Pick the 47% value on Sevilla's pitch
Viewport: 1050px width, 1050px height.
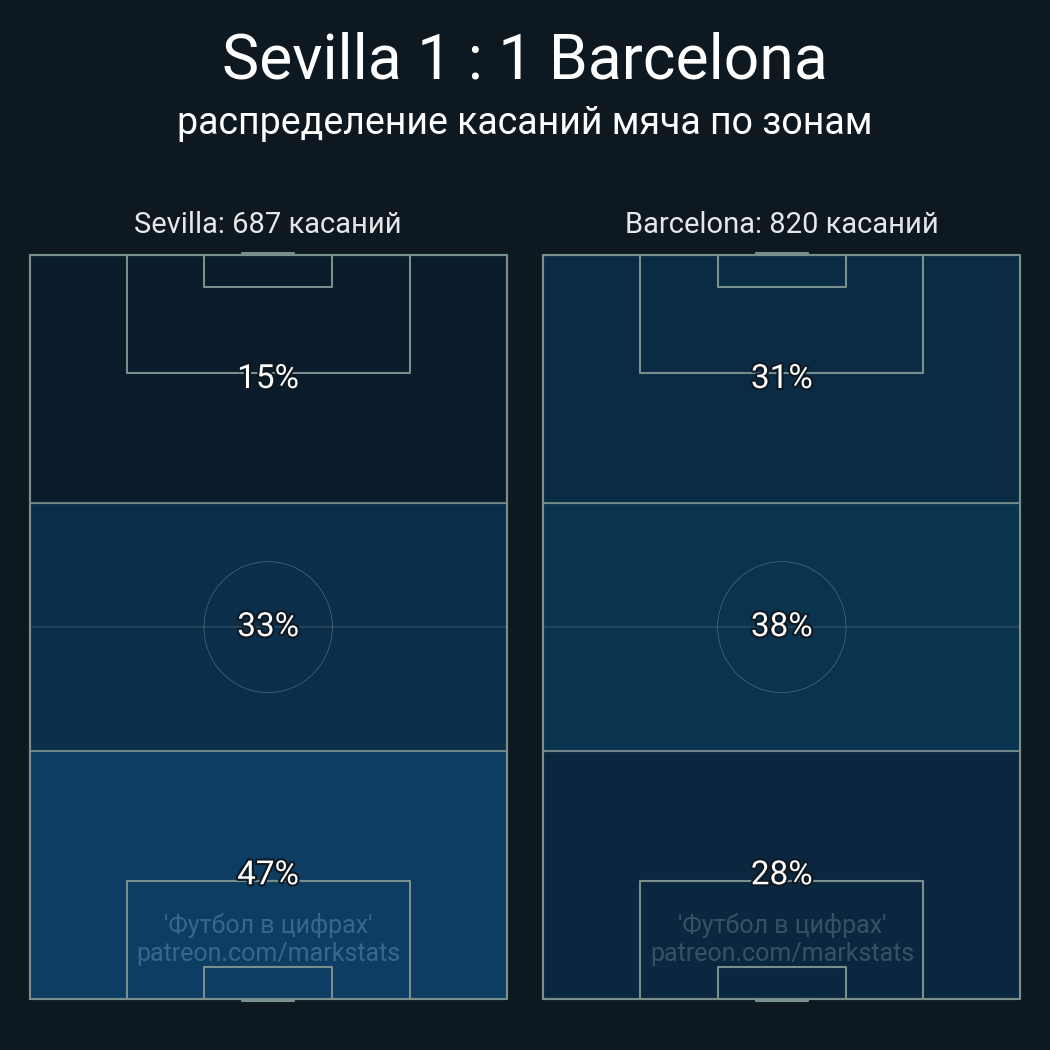coord(268,873)
